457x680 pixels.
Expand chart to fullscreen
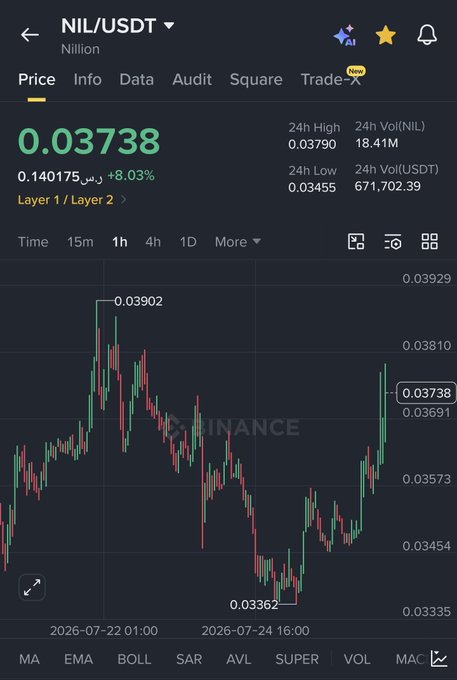pyautogui.click(x=32, y=588)
